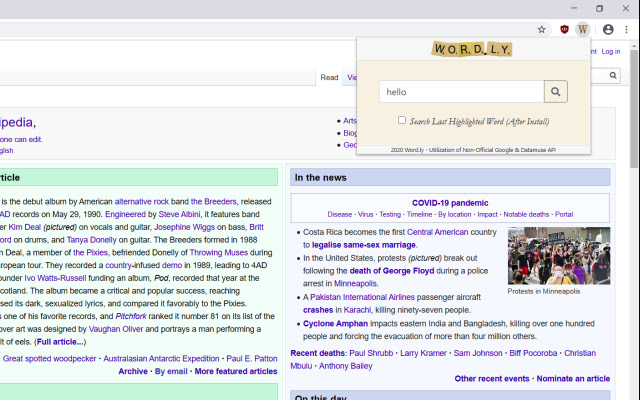Enable Search Last Highlighted Word checkbox
Viewport: 640px width, 400px height.
pyautogui.click(x=402, y=120)
